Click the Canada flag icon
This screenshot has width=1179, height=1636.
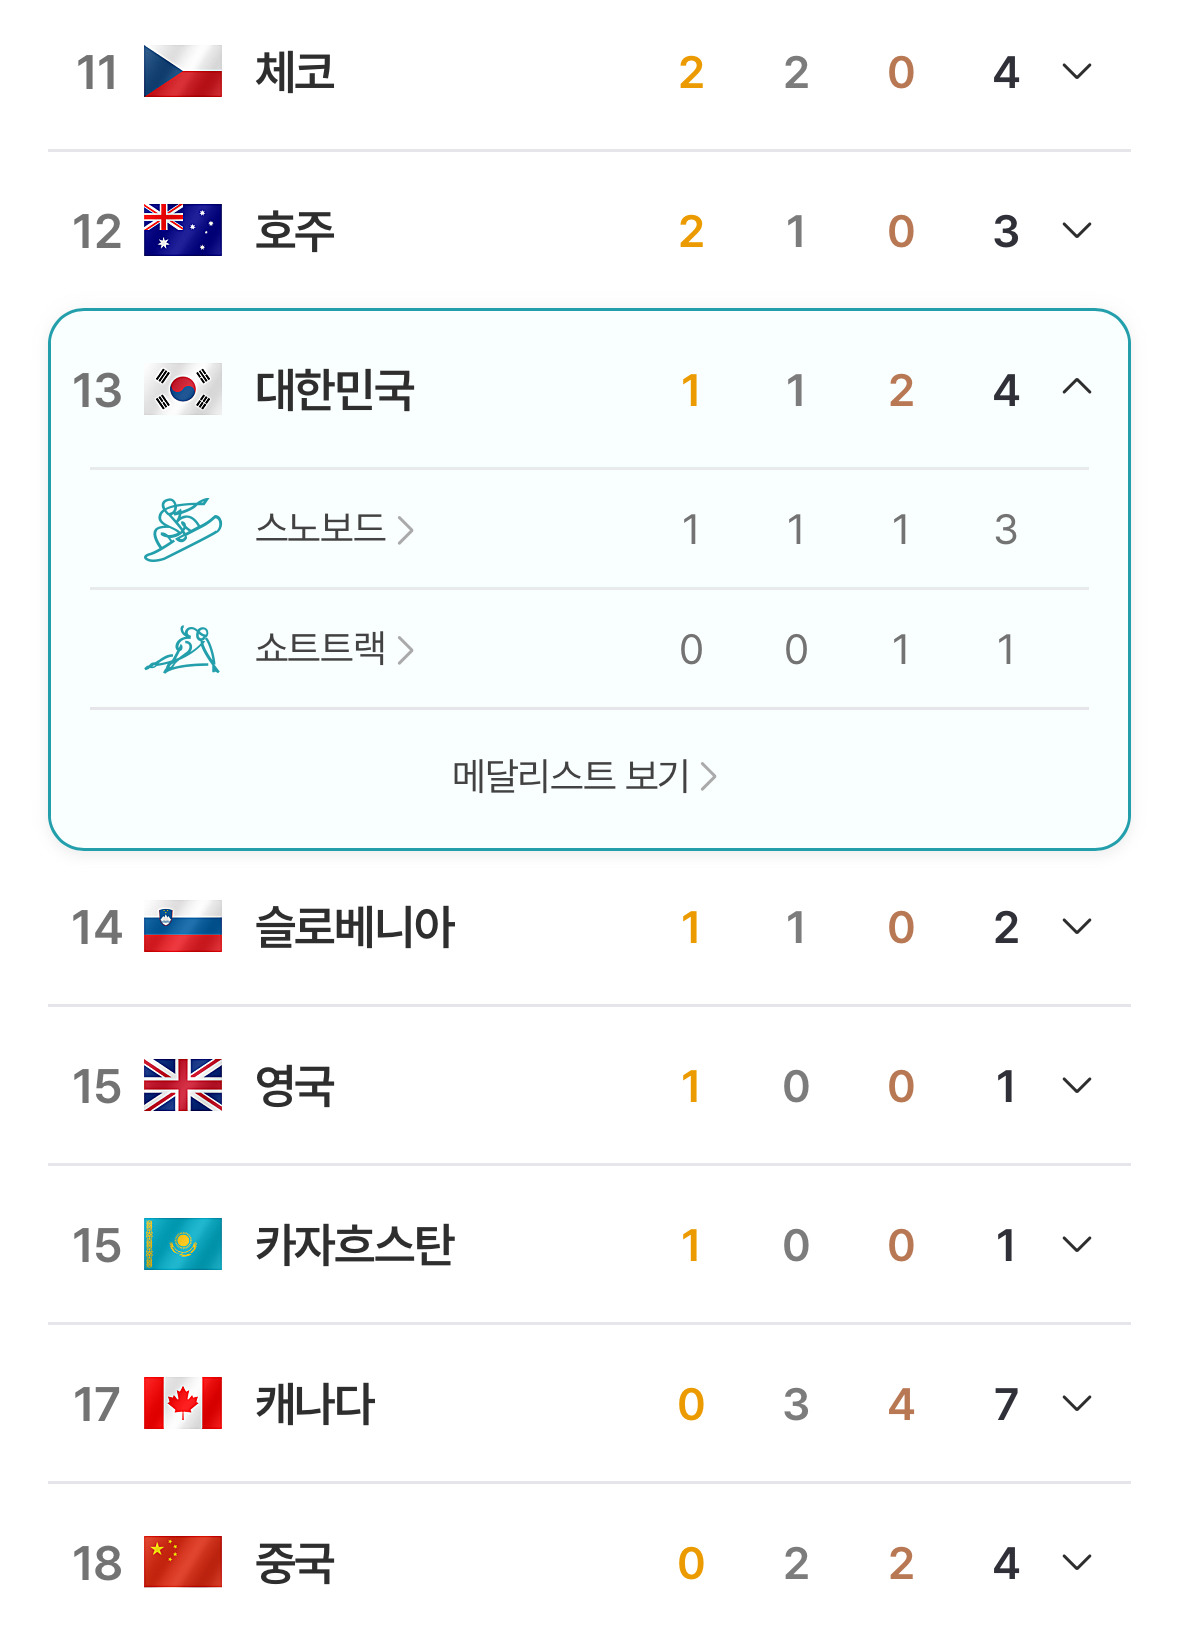(183, 1403)
